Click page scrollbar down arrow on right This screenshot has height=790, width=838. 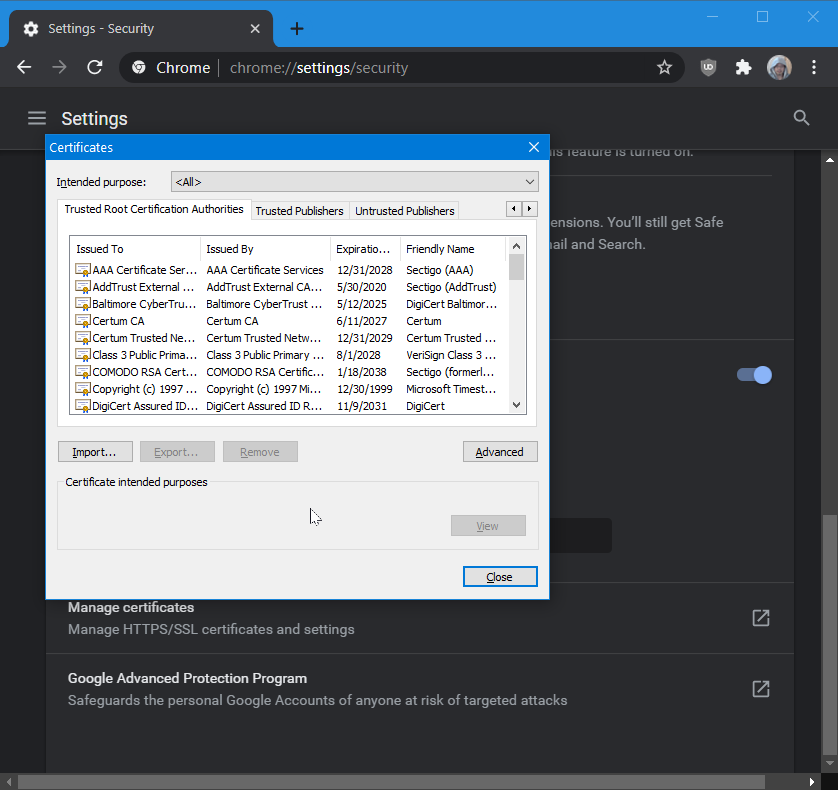[829, 763]
